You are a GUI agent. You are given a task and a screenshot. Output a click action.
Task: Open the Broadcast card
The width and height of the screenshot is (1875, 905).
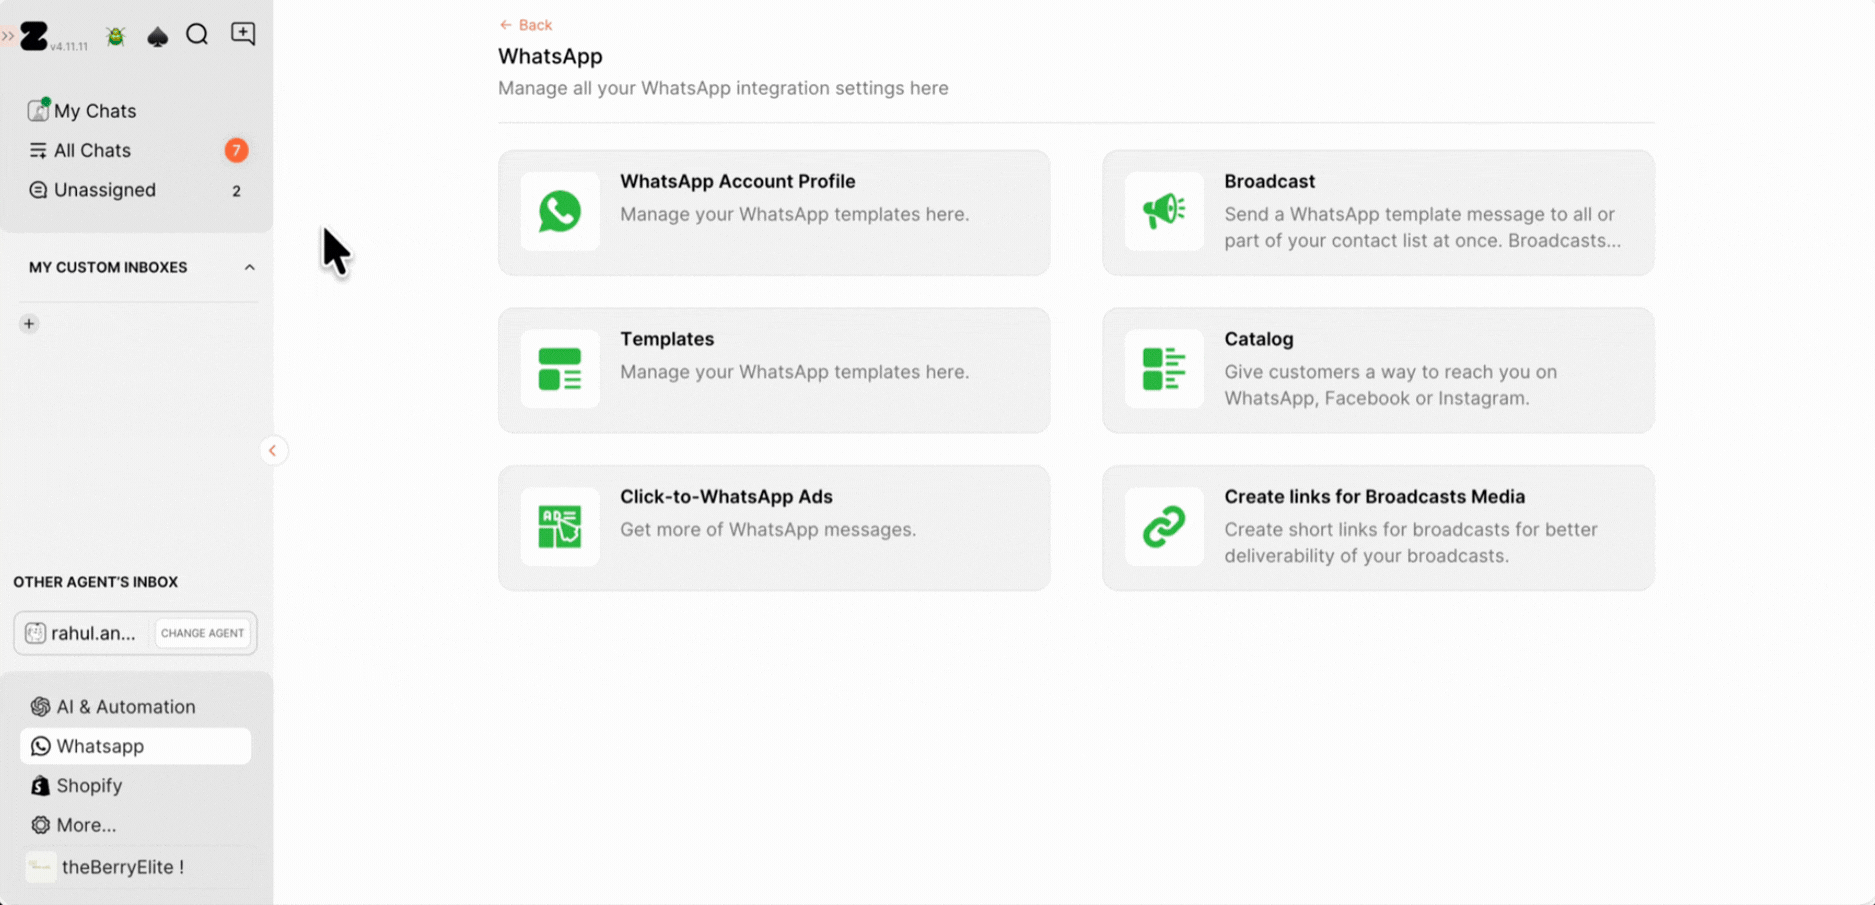[1378, 213]
